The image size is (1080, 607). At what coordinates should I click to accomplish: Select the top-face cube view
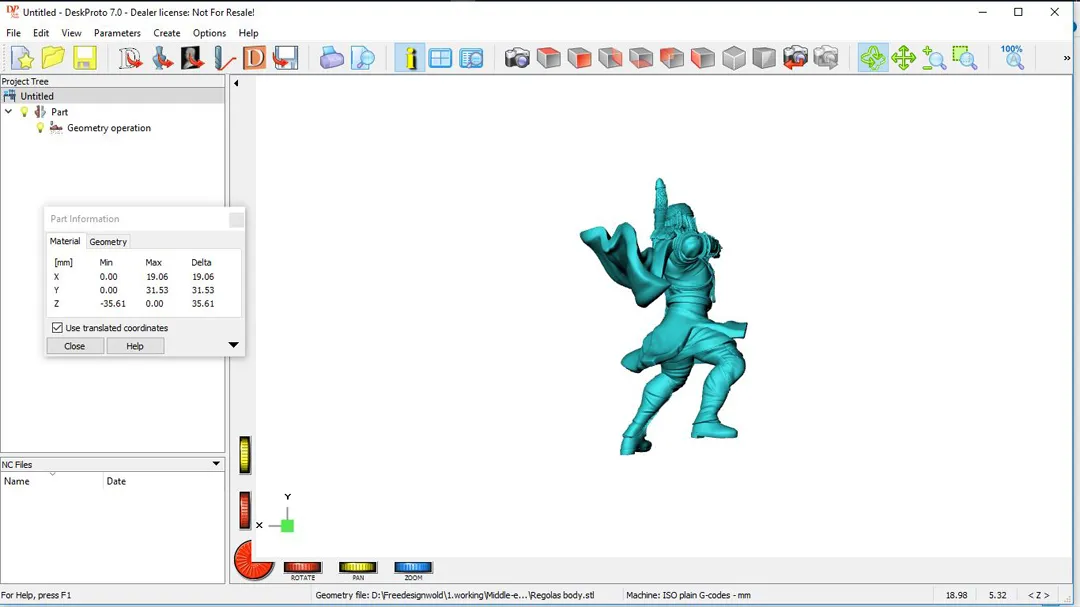pyautogui.click(x=548, y=58)
